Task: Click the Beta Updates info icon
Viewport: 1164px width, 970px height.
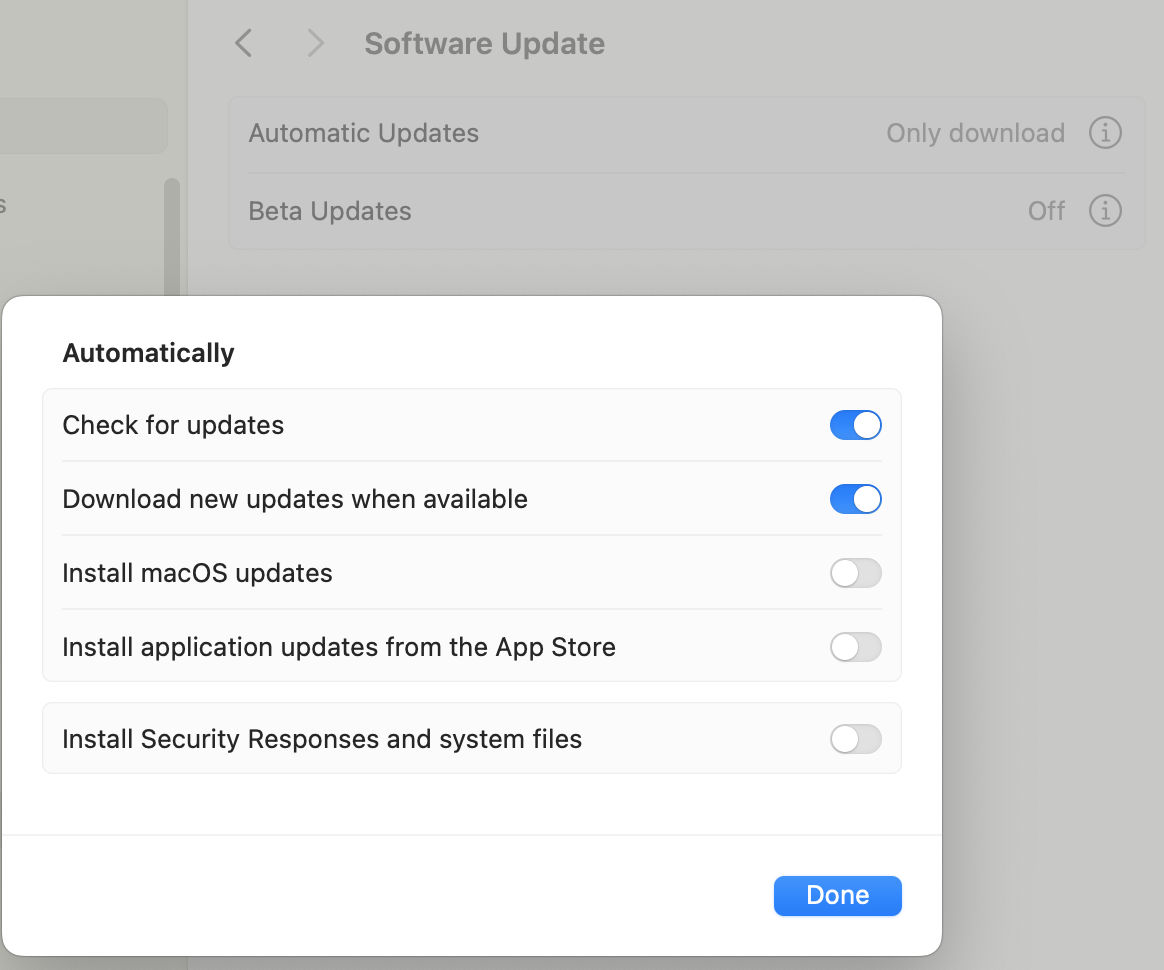Action: [1105, 211]
